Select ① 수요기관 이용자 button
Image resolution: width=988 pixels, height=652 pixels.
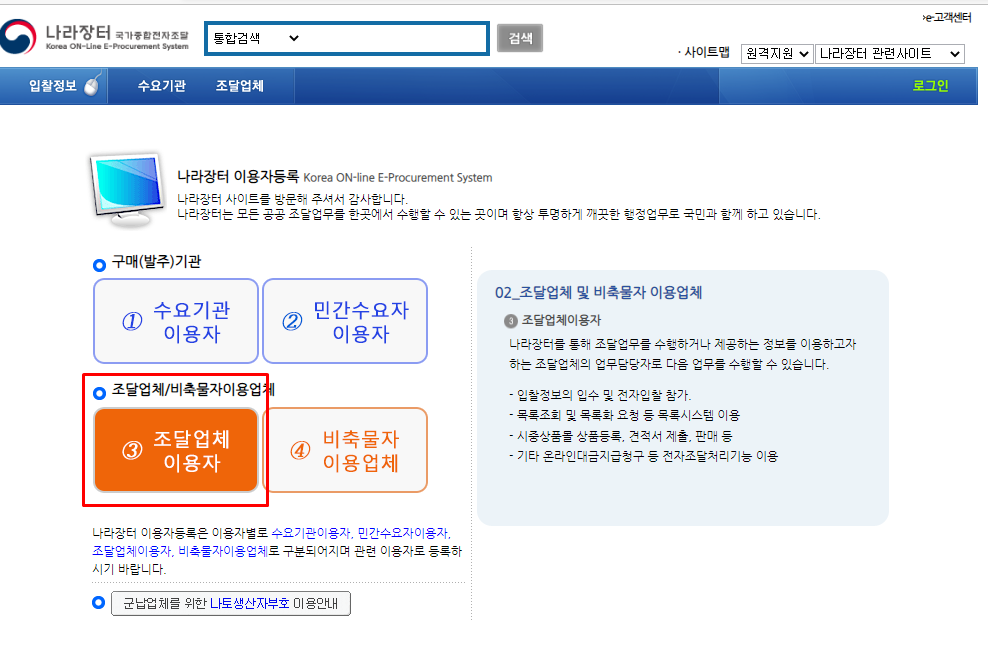(x=176, y=321)
